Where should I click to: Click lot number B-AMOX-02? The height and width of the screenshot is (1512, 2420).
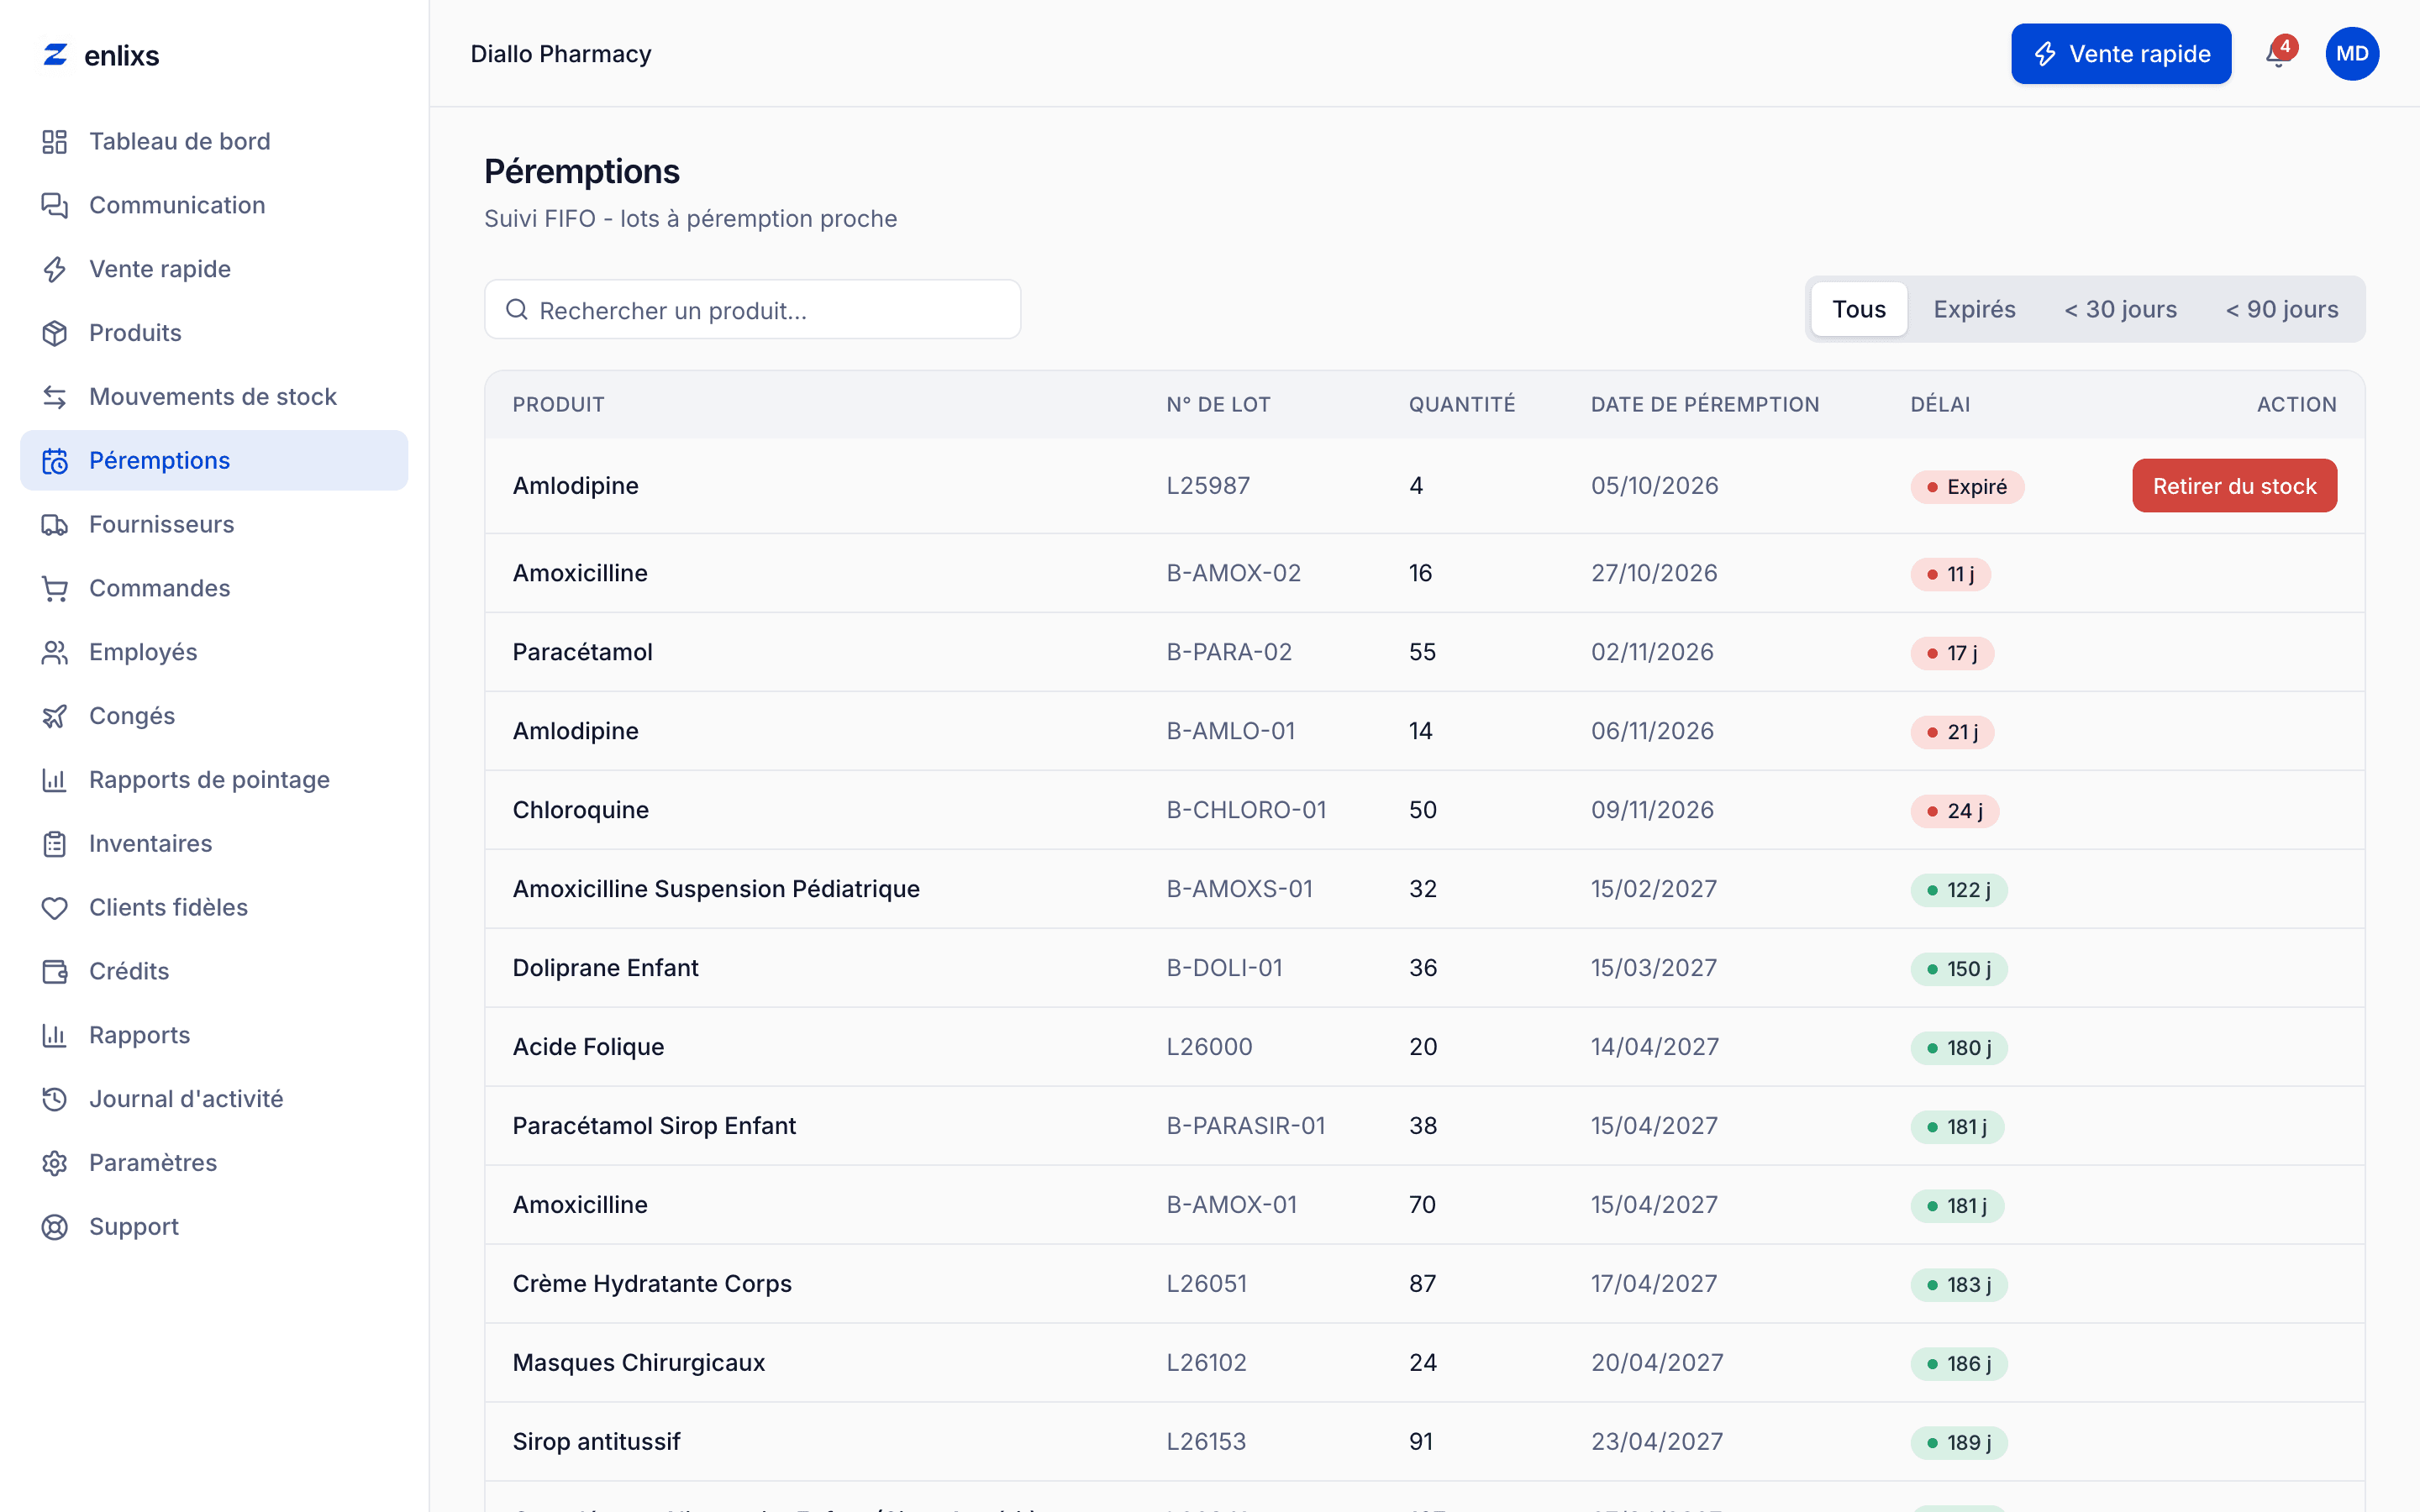1233,573
